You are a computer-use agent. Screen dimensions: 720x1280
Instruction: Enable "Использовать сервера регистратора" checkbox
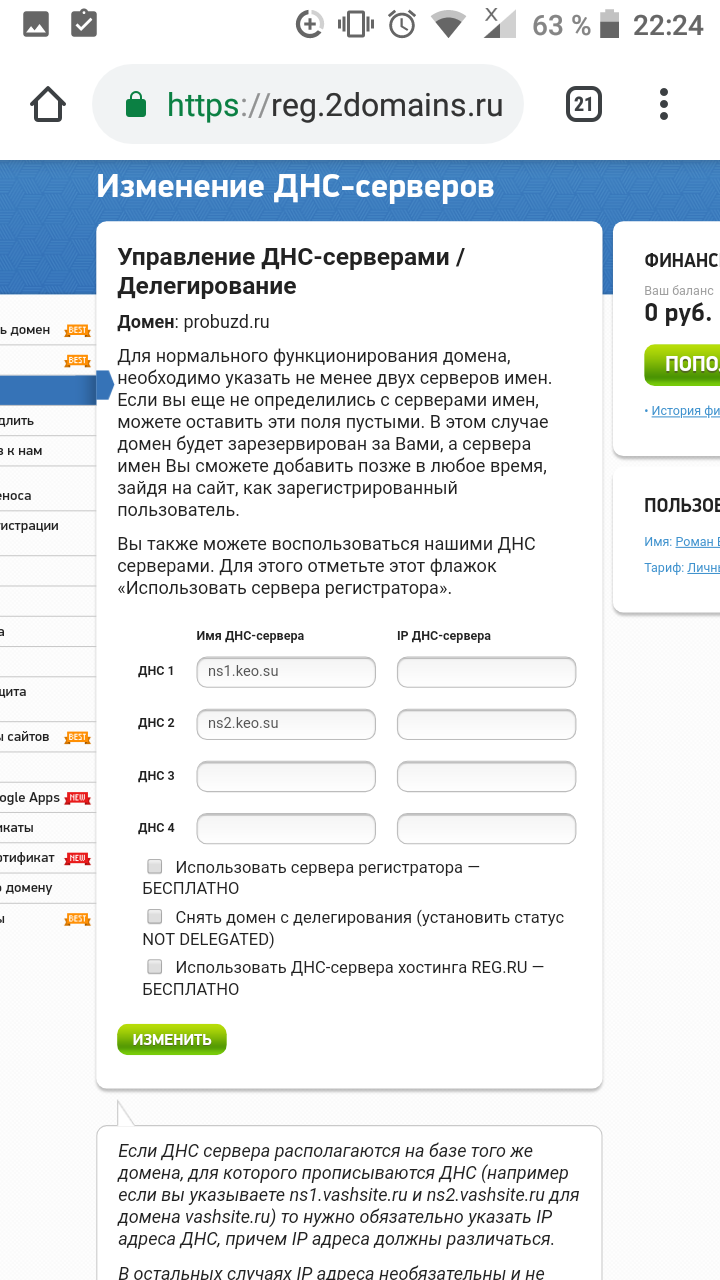click(x=155, y=866)
